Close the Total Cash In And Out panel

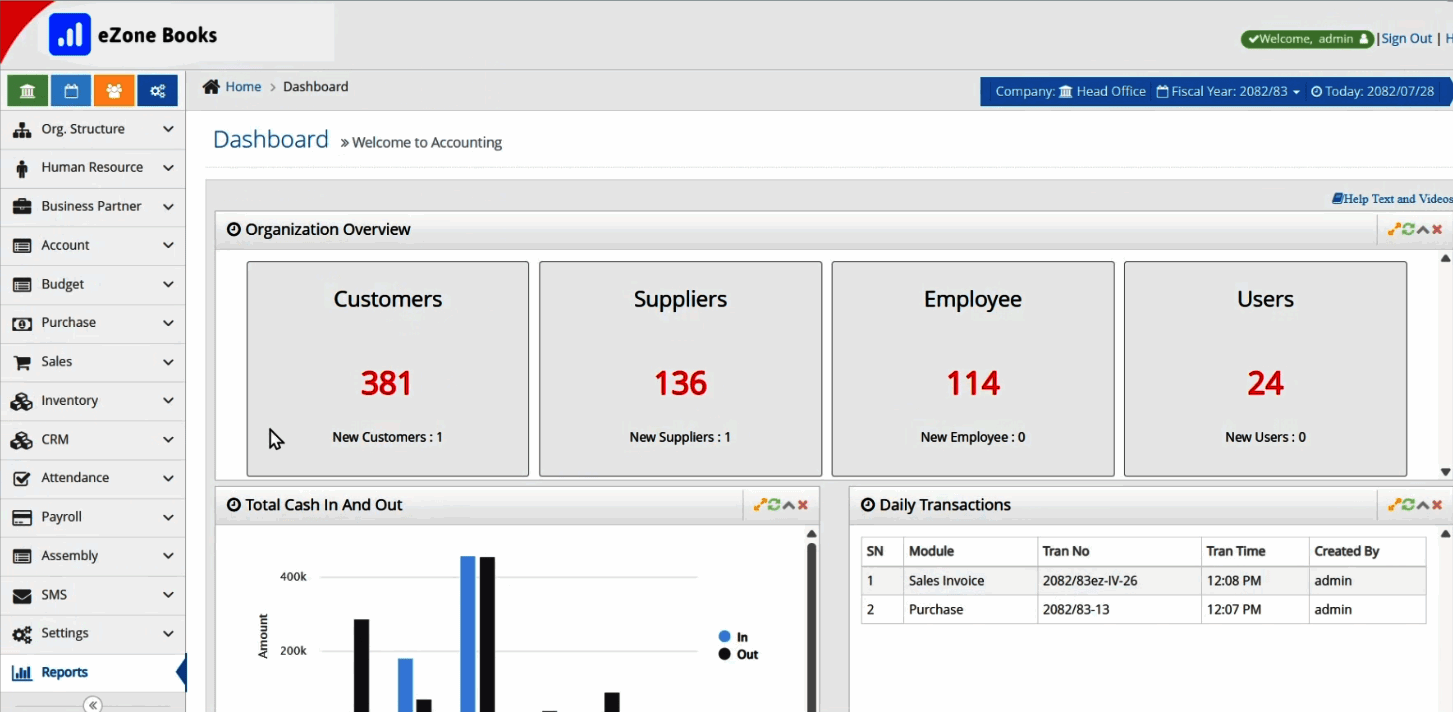pyautogui.click(x=803, y=505)
